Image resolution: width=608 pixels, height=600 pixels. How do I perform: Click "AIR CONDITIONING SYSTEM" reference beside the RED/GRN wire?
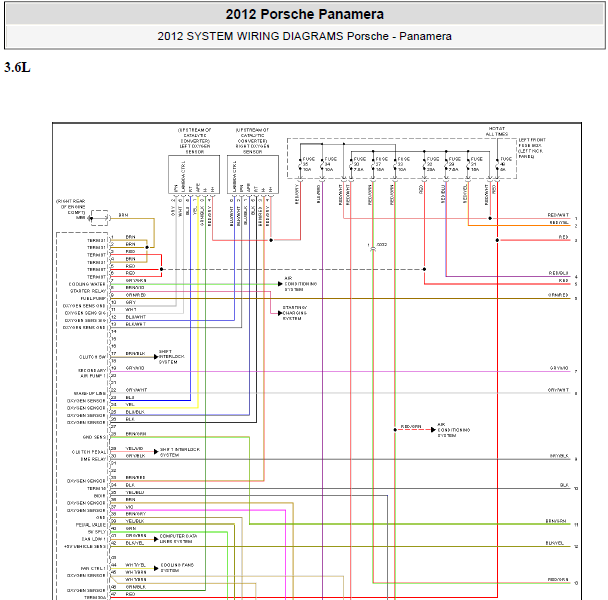(x=454, y=430)
